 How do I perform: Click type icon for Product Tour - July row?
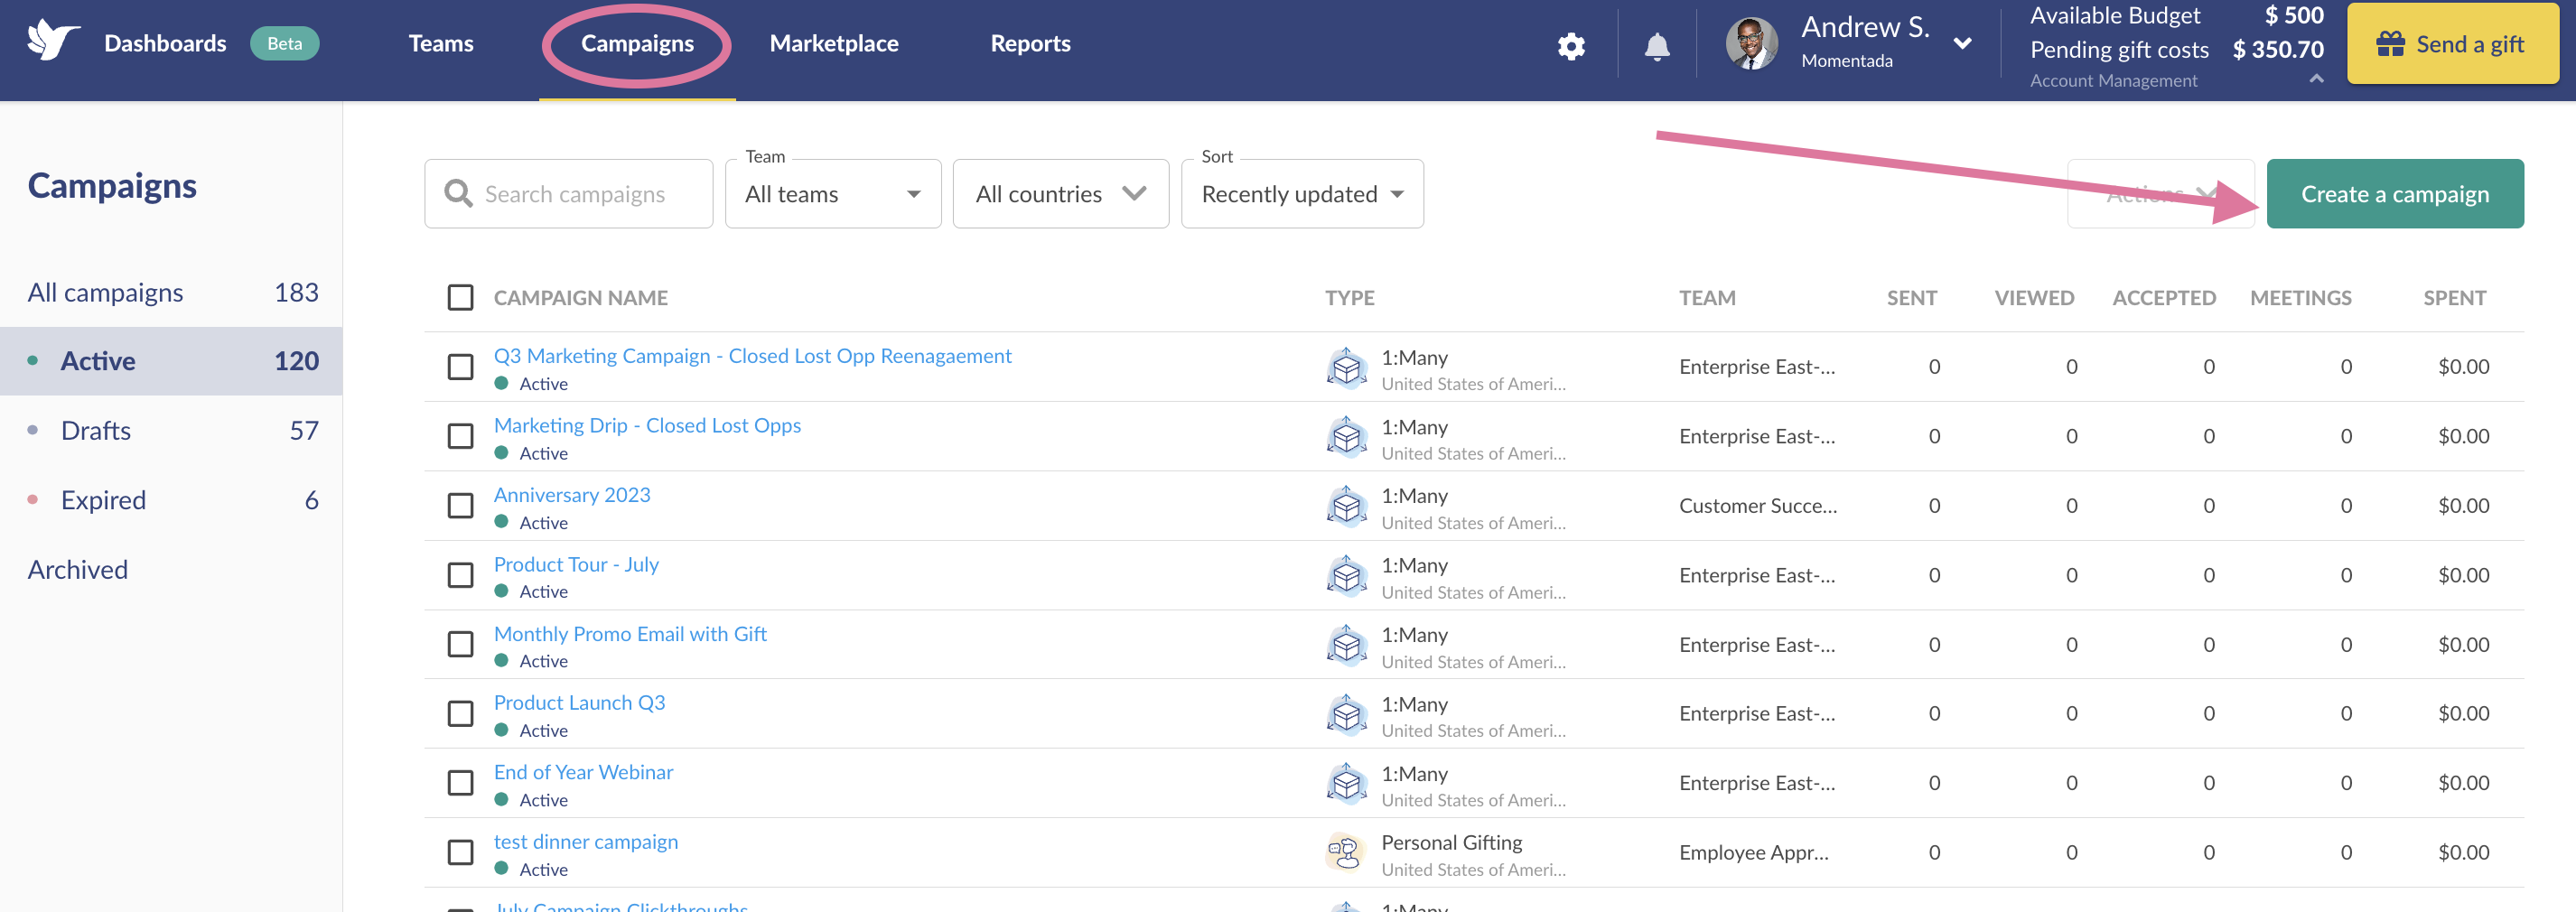(x=1346, y=577)
